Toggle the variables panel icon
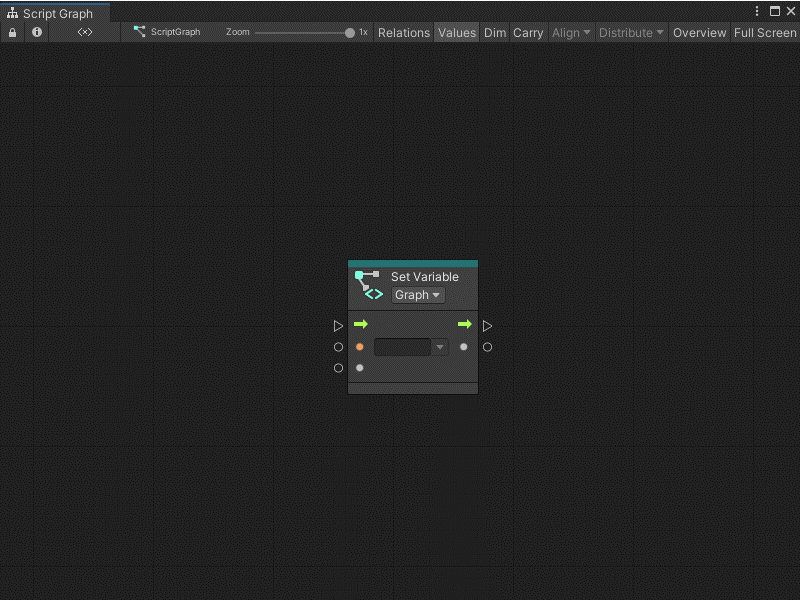Viewport: 800px width, 600px height. pos(85,32)
